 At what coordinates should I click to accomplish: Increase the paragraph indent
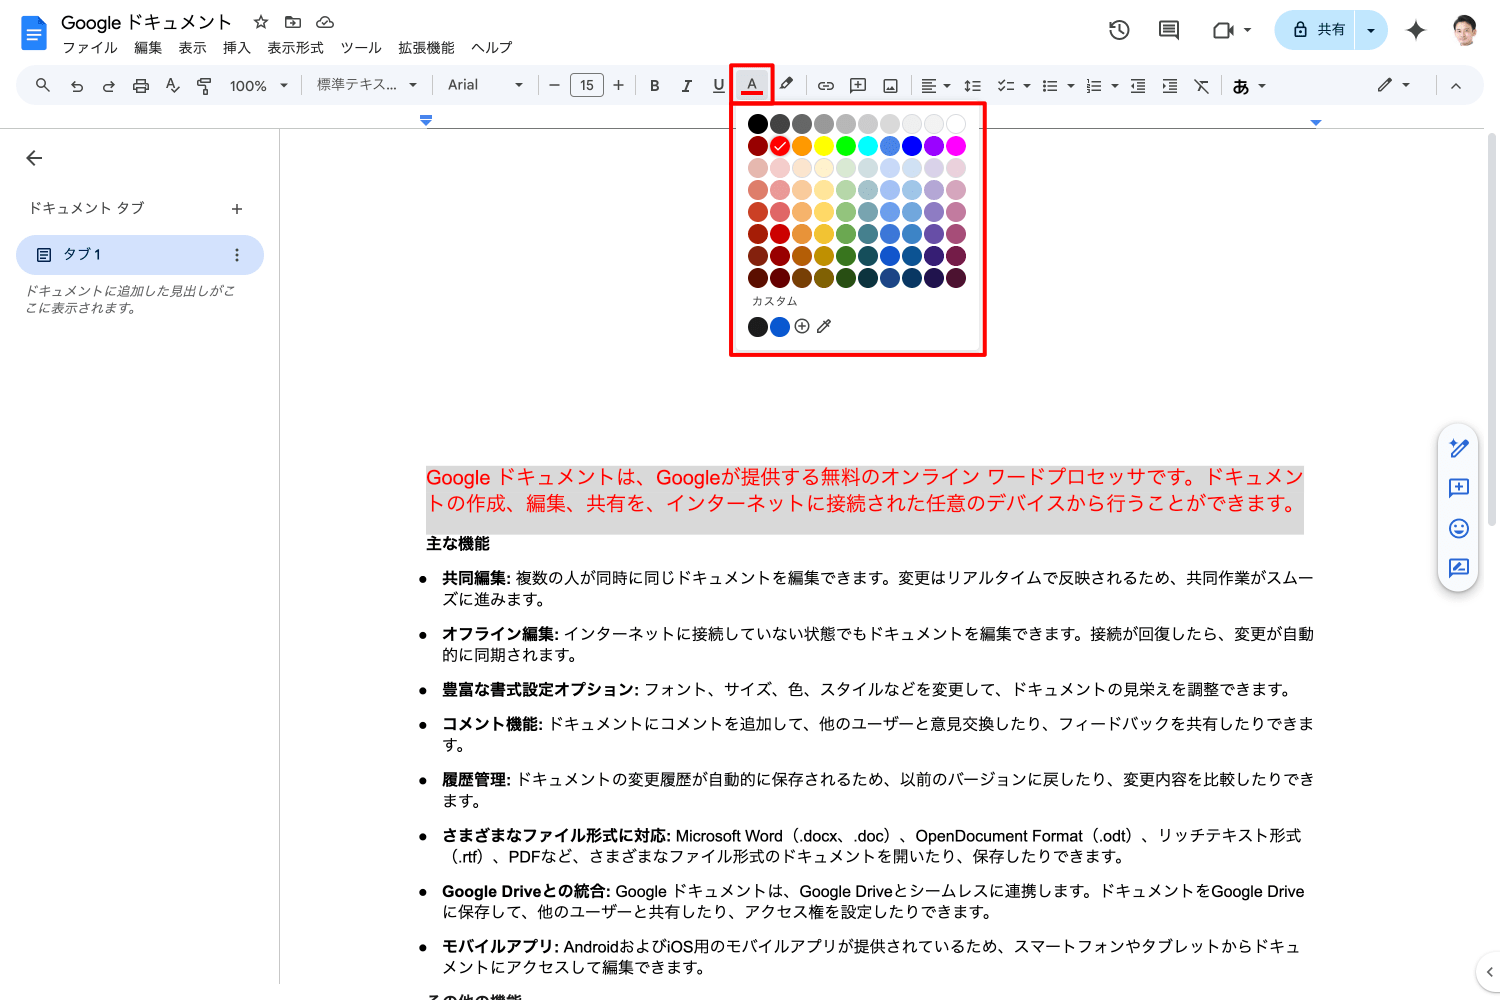click(1170, 86)
